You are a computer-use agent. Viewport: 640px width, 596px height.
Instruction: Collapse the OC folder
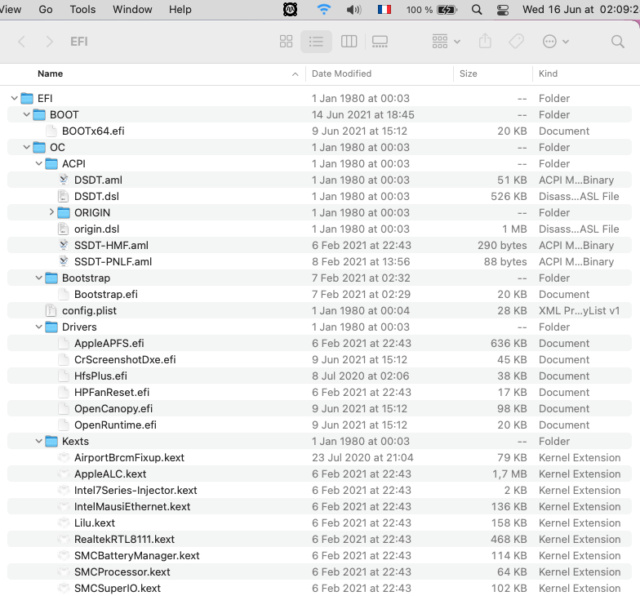tap(27, 147)
